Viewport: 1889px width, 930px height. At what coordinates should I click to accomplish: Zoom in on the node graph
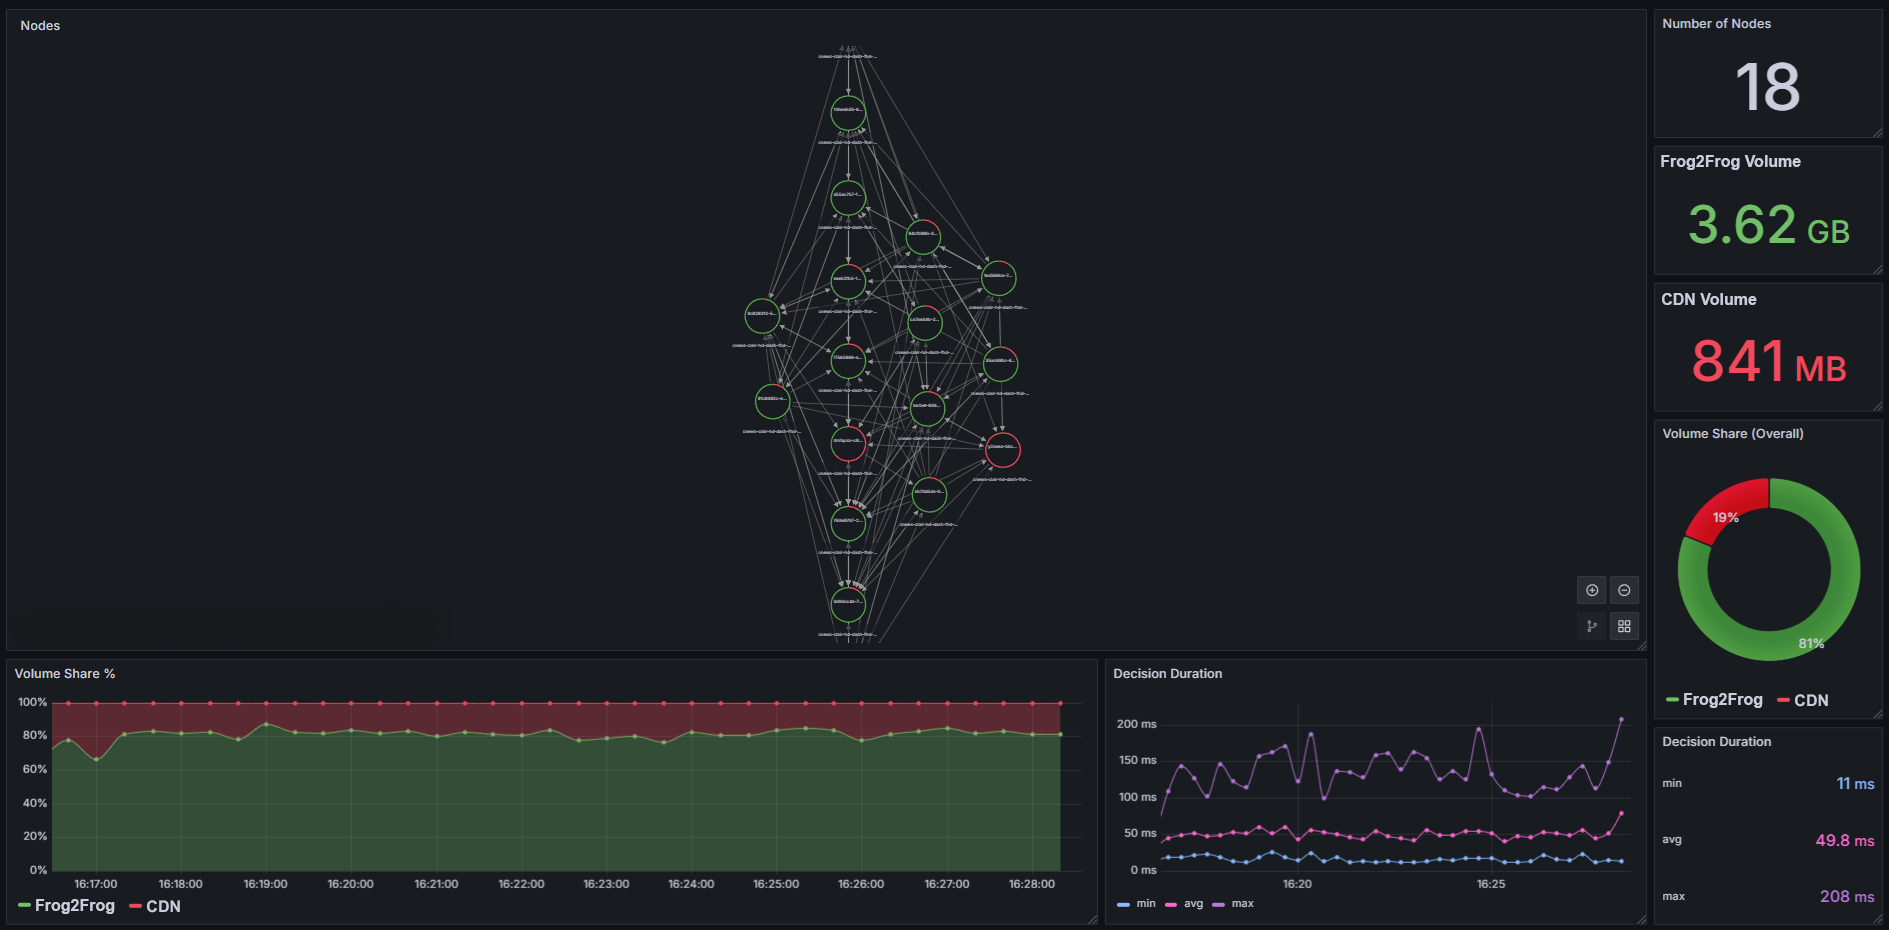click(1591, 590)
